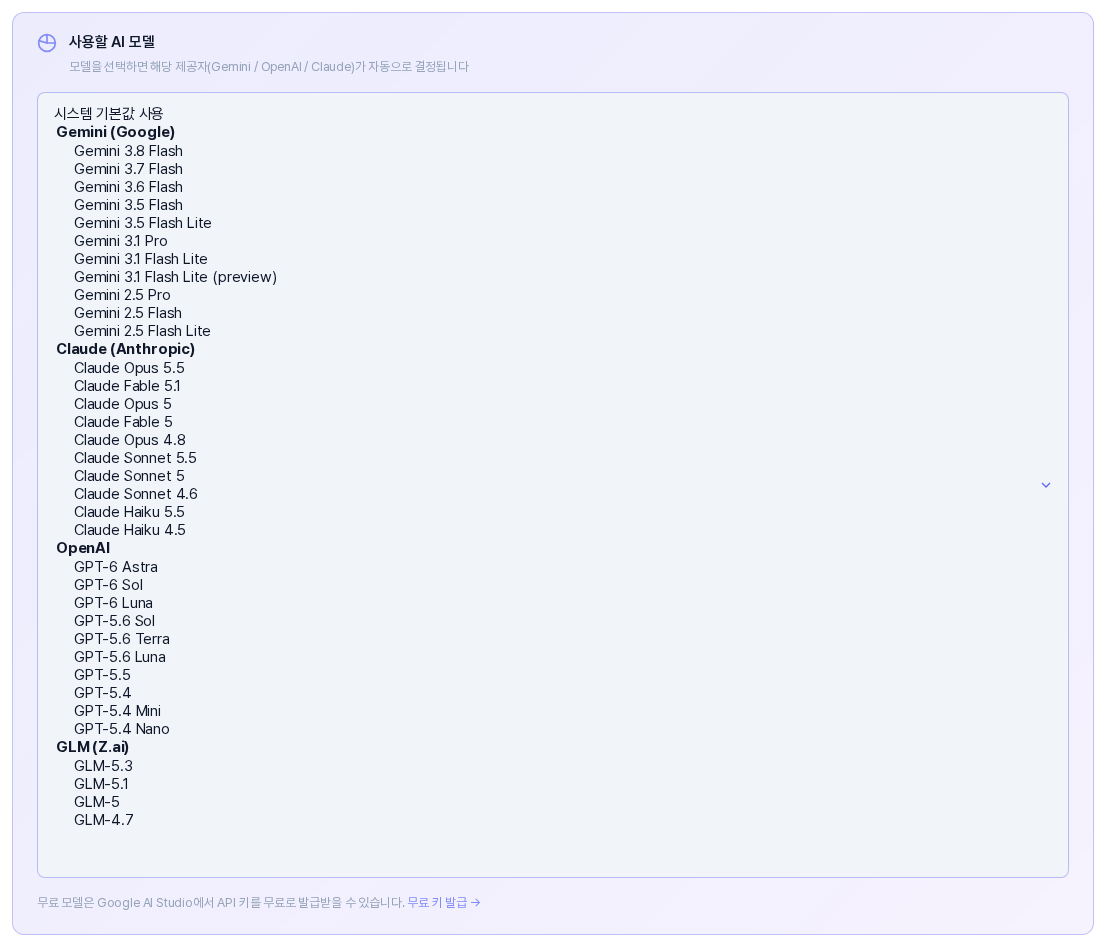Select GPT-5.4 Nano

tap(121, 729)
